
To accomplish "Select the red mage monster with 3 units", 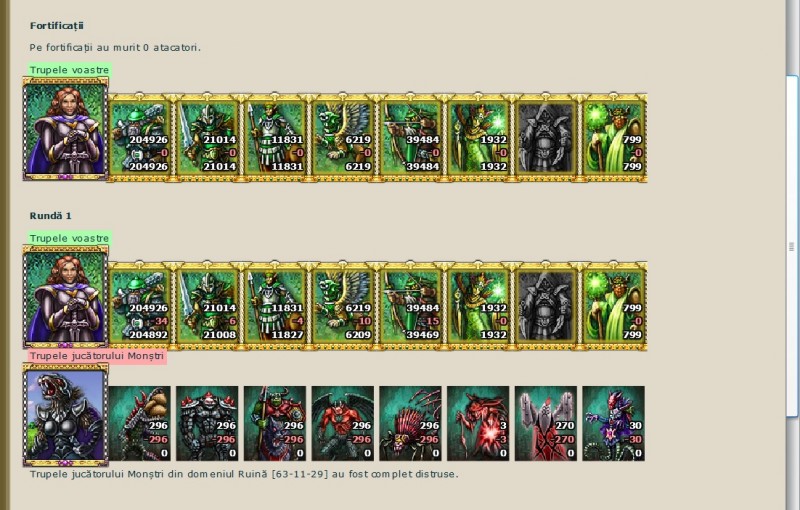I will pyautogui.click(x=478, y=423).
